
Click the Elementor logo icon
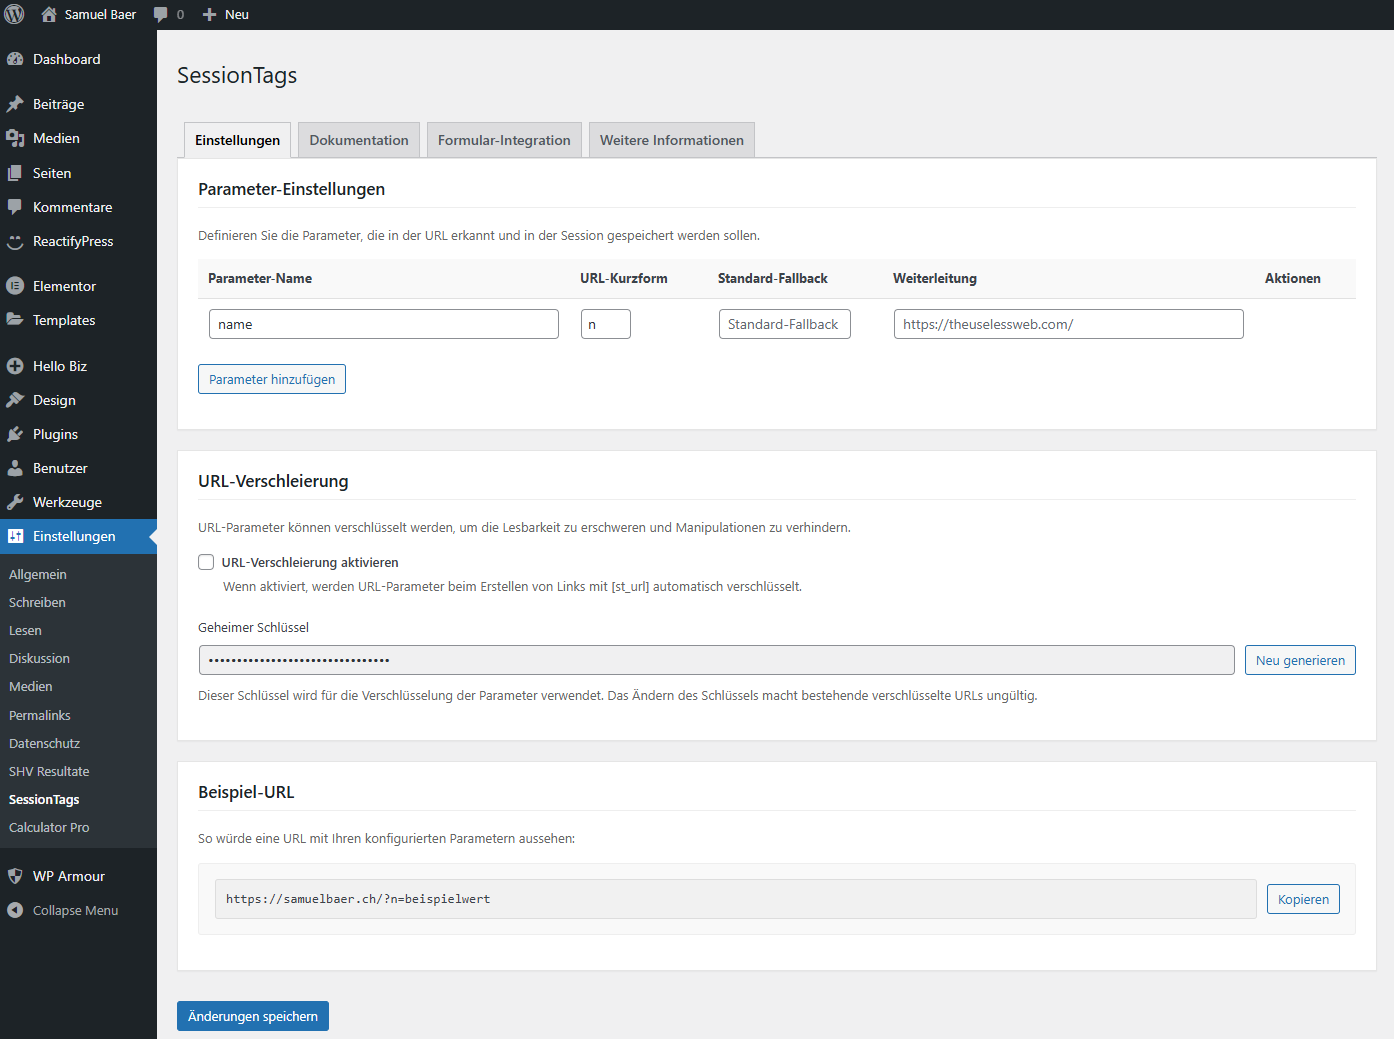pos(15,286)
